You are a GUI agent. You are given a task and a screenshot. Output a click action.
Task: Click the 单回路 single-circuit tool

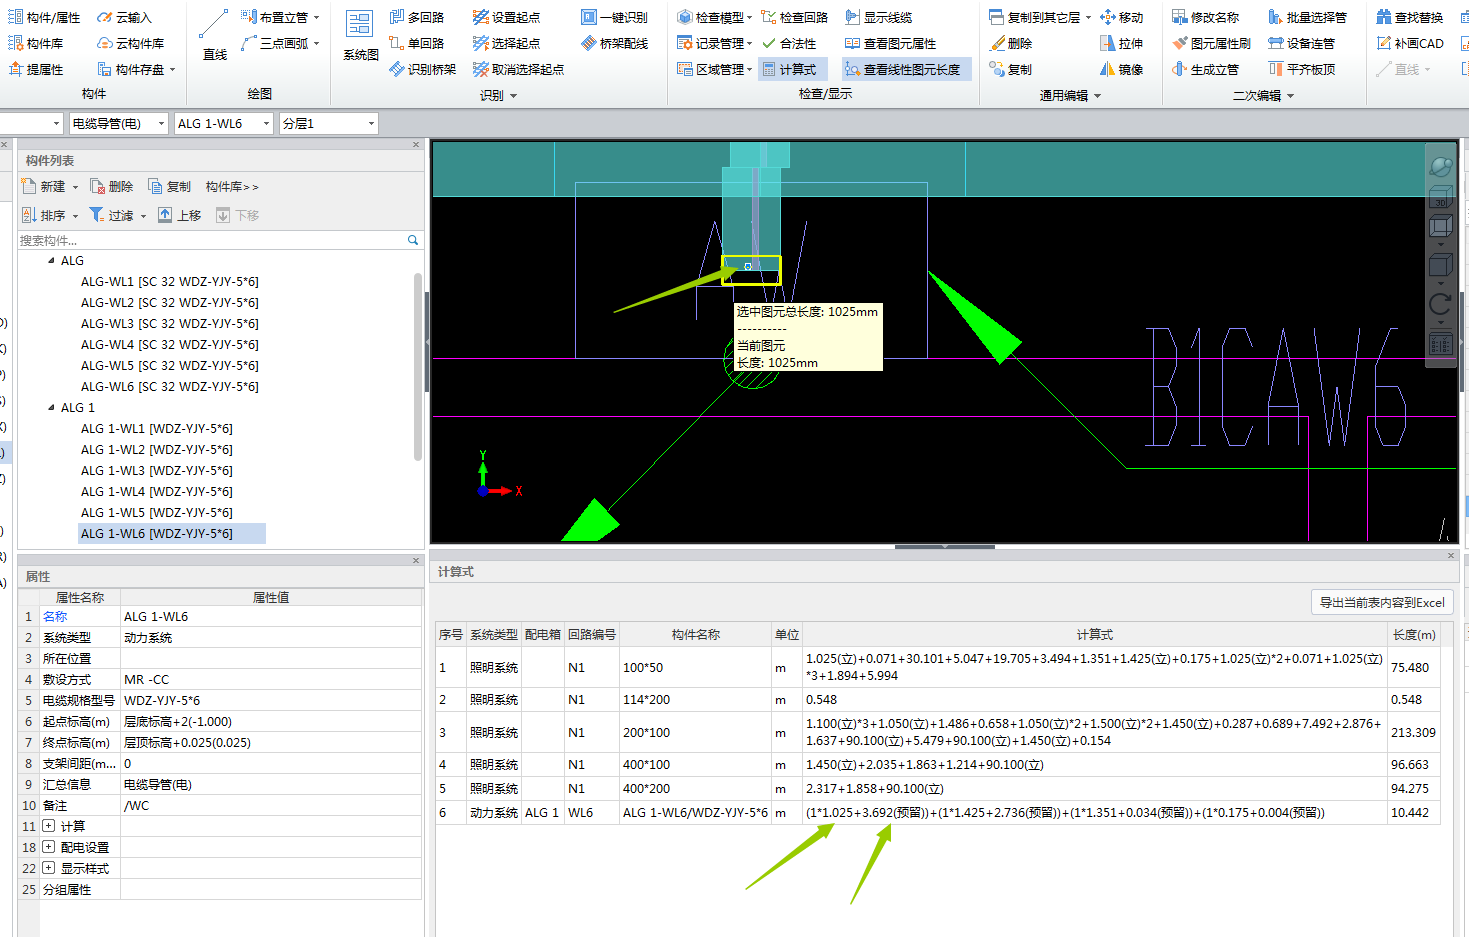click(x=417, y=43)
